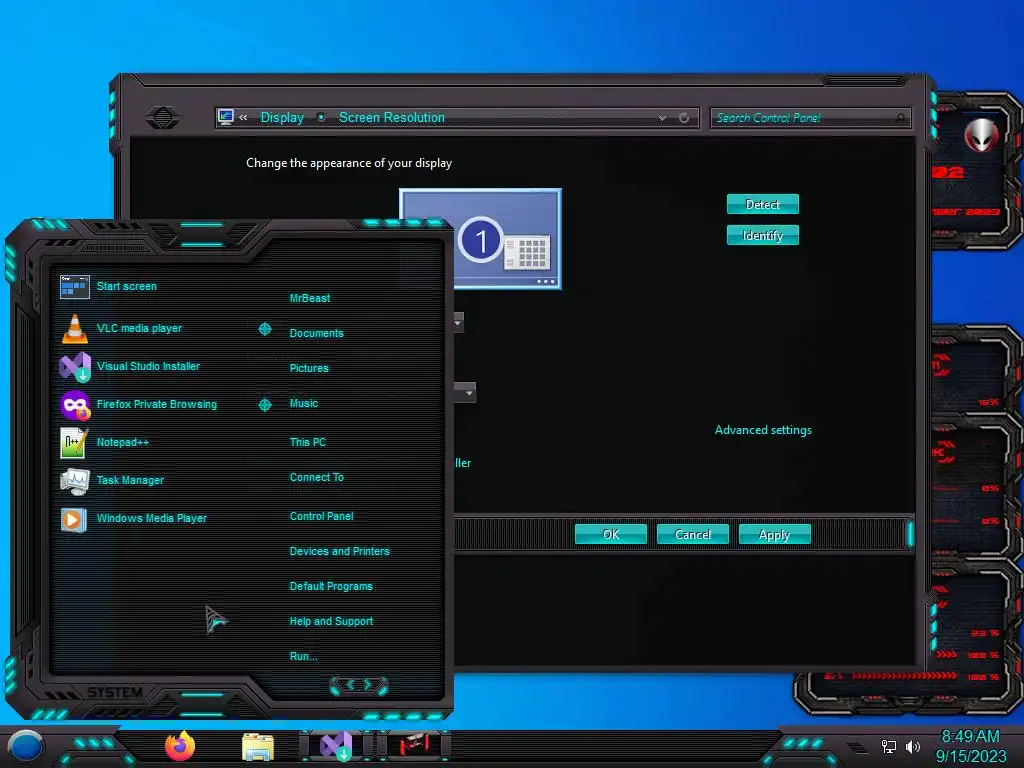The height and width of the screenshot is (768, 1024).
Task: Open Firefox from the taskbar
Action: [180, 746]
